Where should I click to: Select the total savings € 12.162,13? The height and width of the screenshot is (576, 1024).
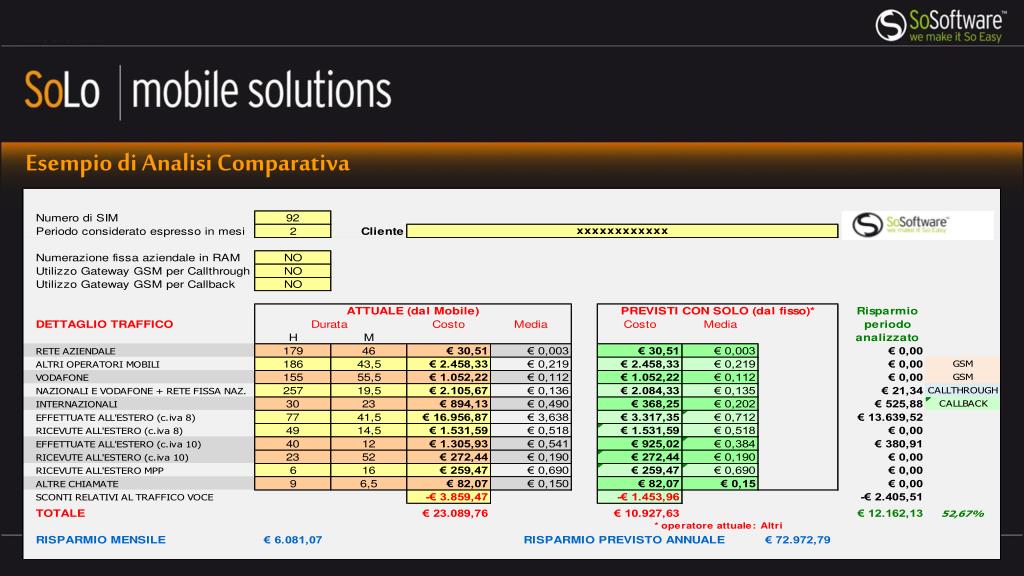pos(890,513)
